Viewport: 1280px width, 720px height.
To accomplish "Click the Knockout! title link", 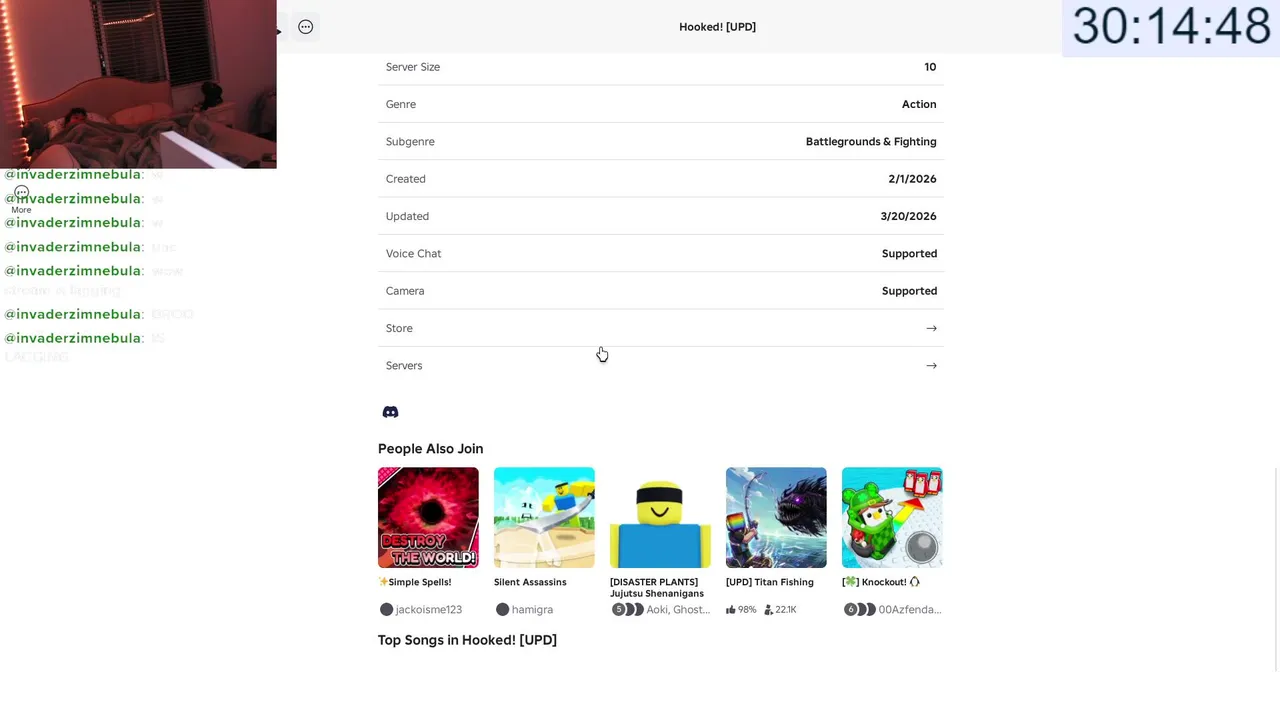I will click(x=881, y=582).
